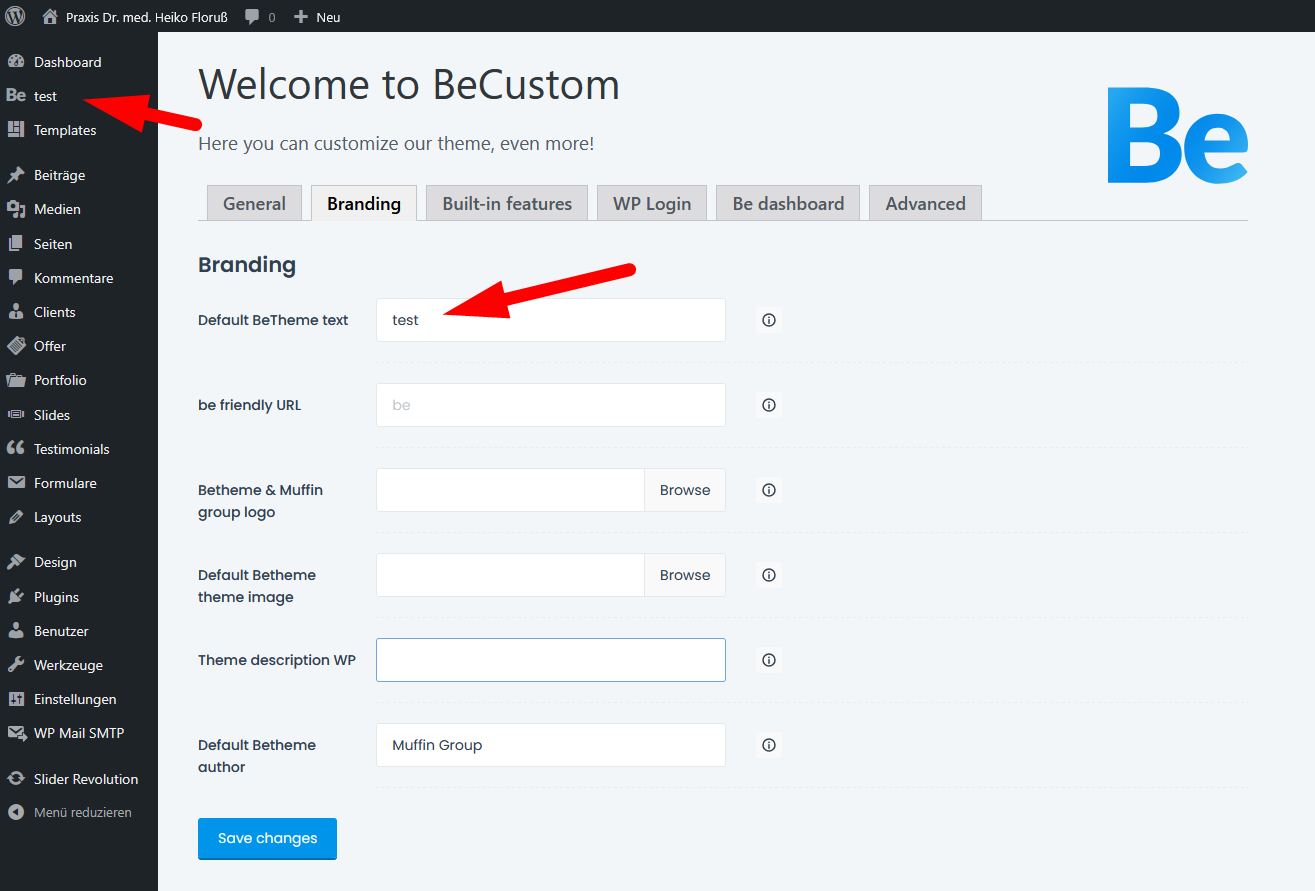This screenshot has width=1315, height=891.
Task: Click the info icon beside Default Betheme author
Action: (769, 745)
